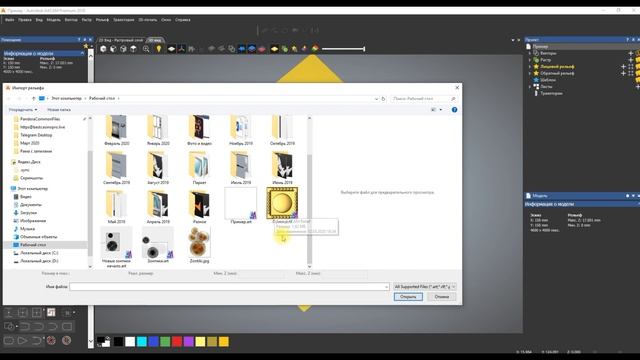Expand the Обратный рельеф node
Image resolution: width=640 pixels, height=360 pixels.
click(x=530, y=73)
